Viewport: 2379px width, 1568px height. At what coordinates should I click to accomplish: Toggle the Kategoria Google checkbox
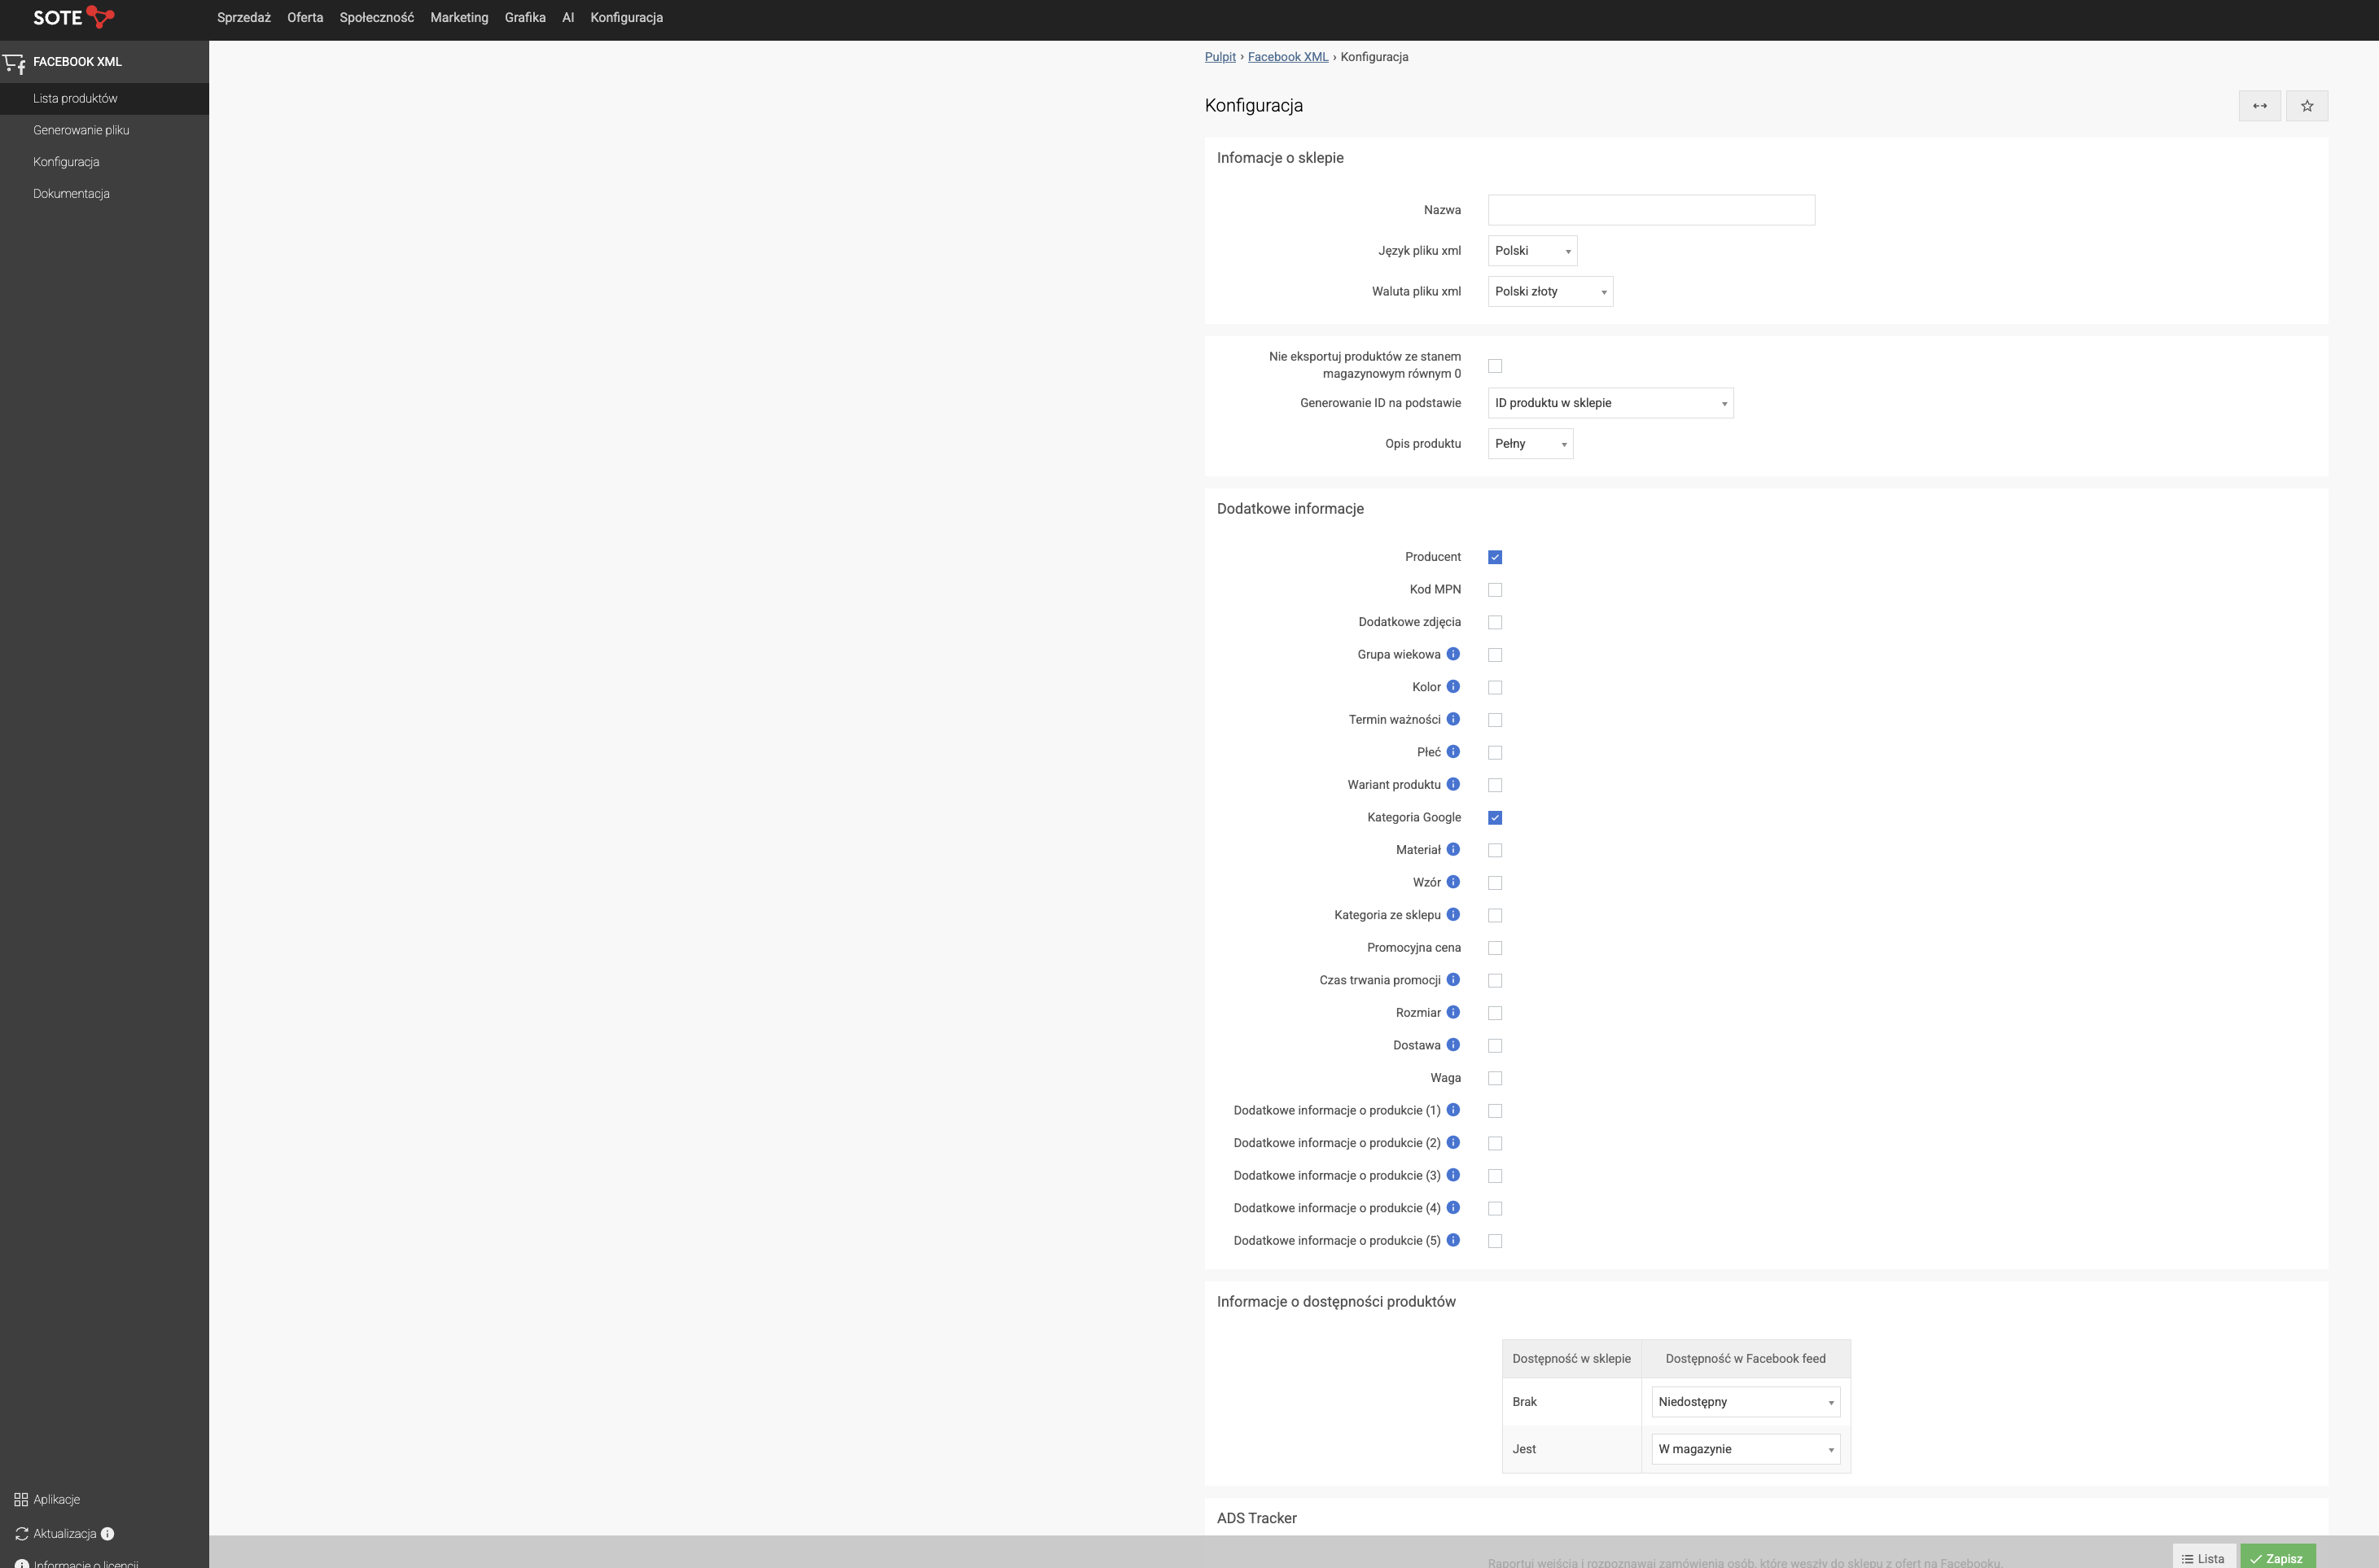pos(1494,818)
